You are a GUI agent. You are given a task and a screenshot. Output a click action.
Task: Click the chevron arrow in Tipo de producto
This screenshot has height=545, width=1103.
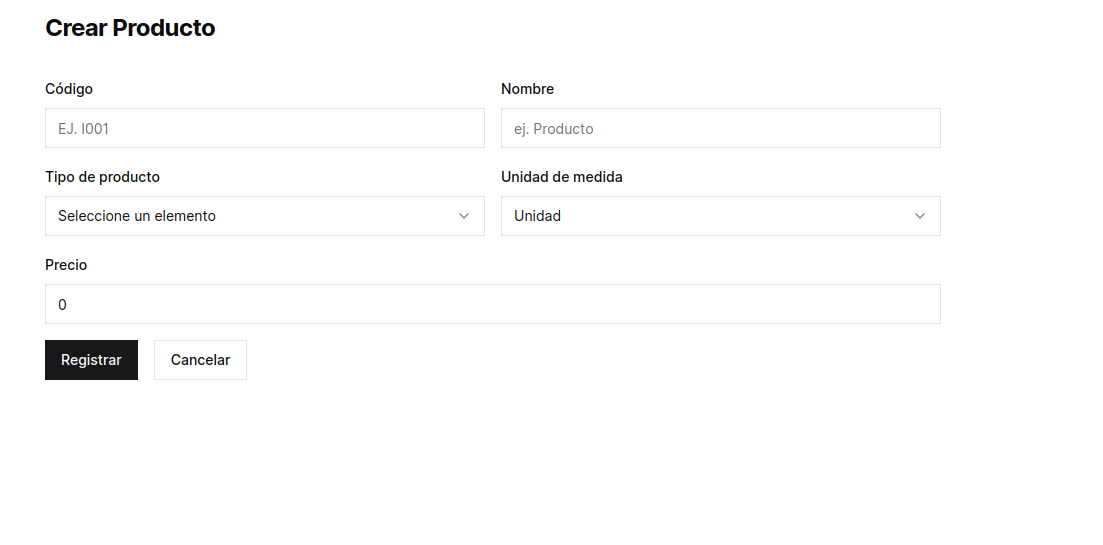pyautogui.click(x=464, y=216)
